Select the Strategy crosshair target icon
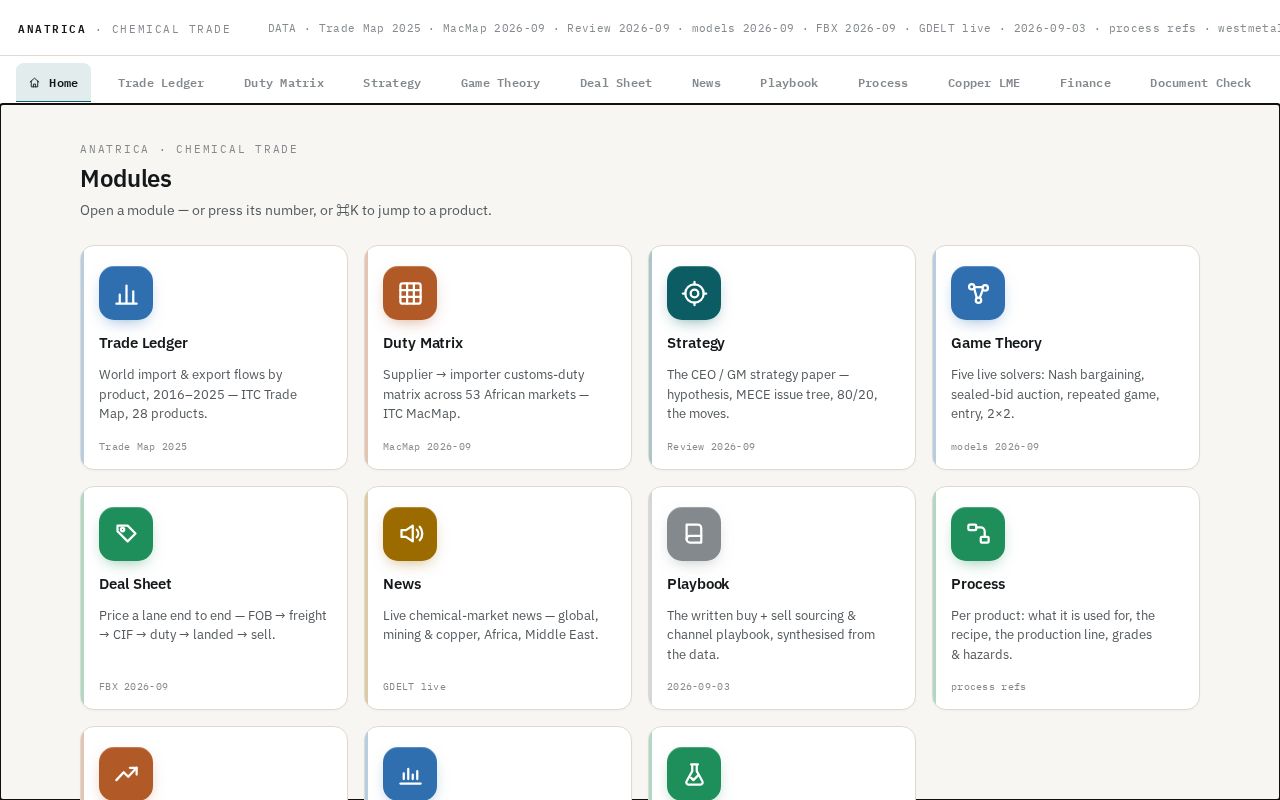Image resolution: width=1280 pixels, height=800 pixels. (694, 293)
